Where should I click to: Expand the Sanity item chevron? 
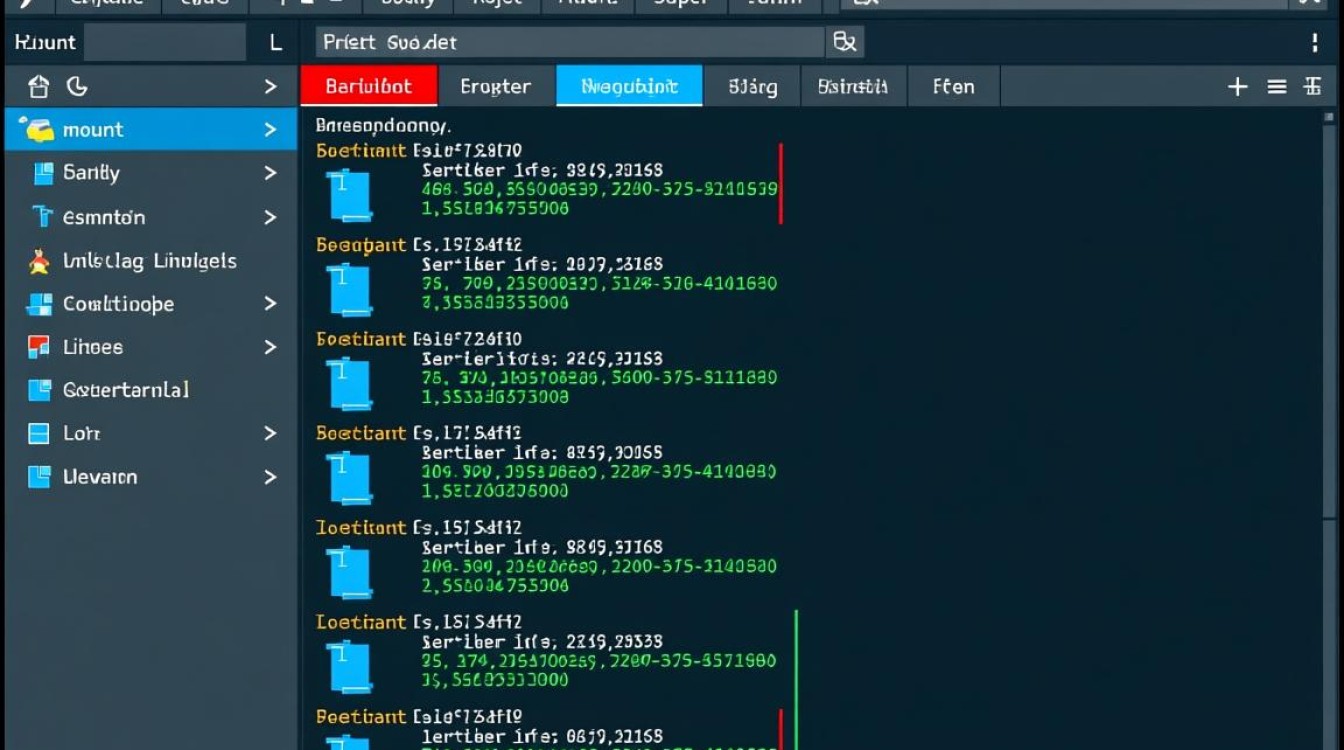point(270,173)
